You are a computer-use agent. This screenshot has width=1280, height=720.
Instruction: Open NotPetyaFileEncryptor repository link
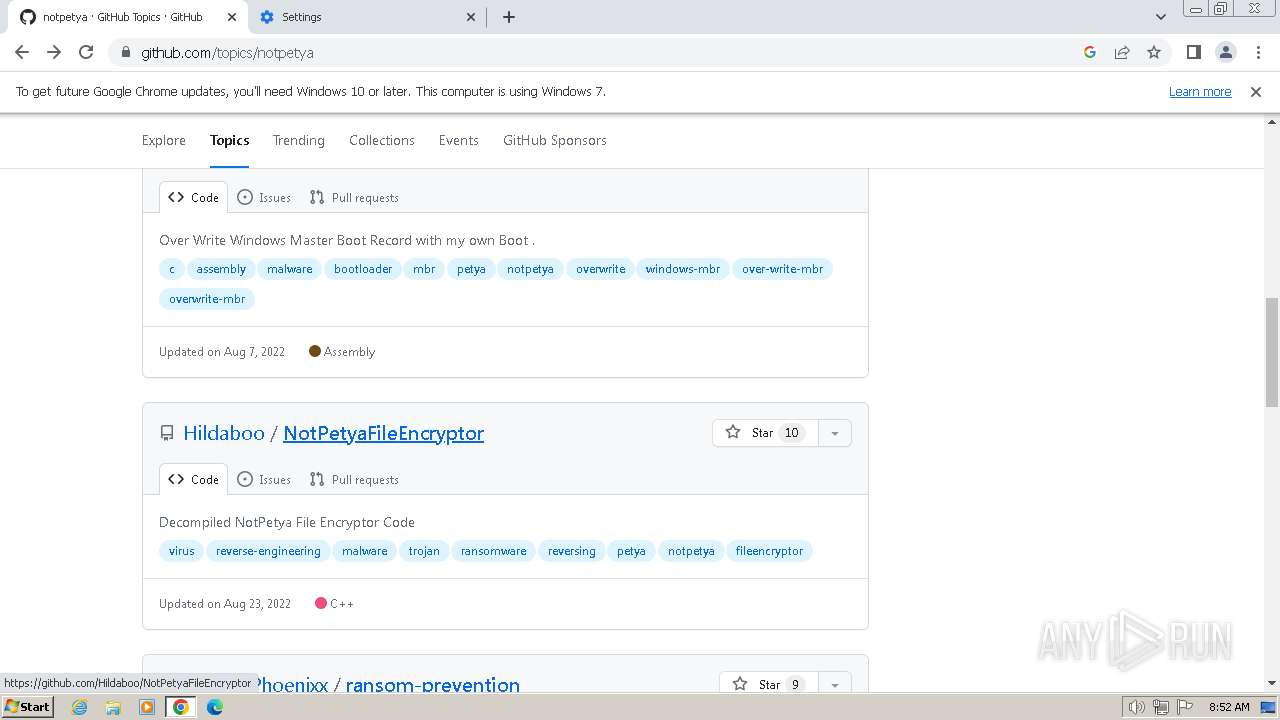[x=384, y=433]
